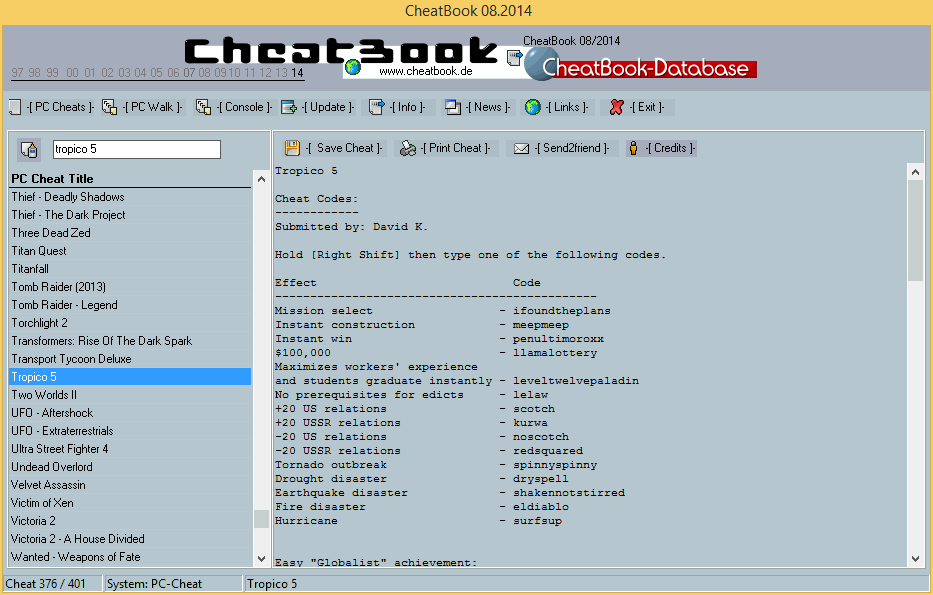933x595 pixels.
Task: Click the Exit button with red X
Action: coord(637,107)
